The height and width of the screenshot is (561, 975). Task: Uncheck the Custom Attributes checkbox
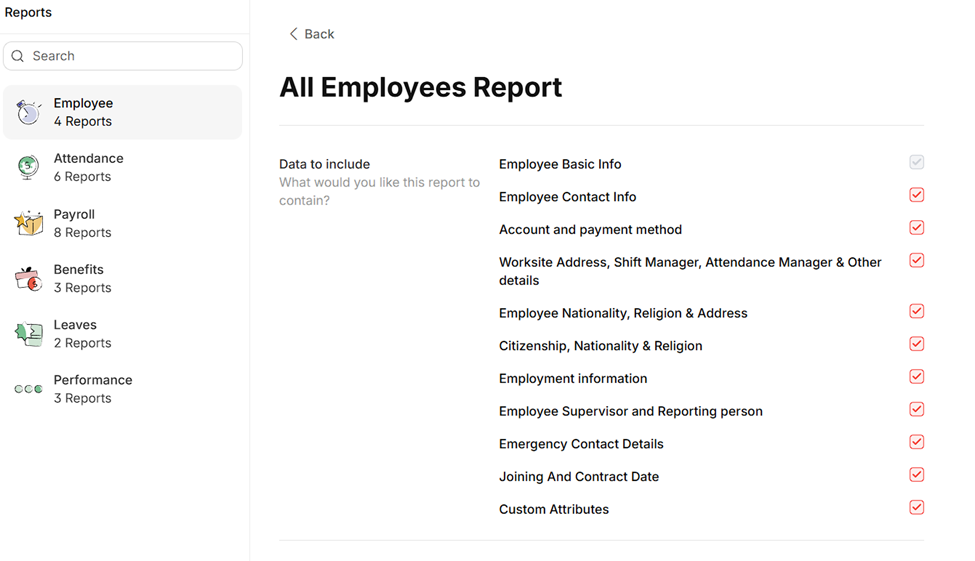pyautogui.click(x=917, y=508)
